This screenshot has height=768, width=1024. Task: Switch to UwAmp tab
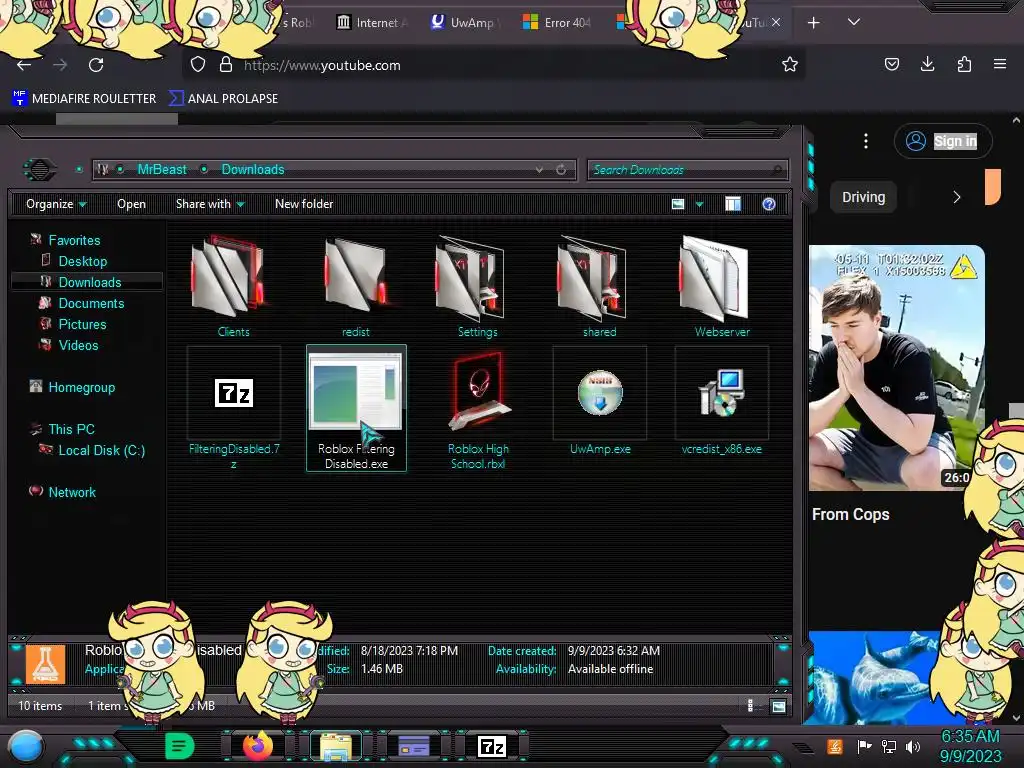466,23
